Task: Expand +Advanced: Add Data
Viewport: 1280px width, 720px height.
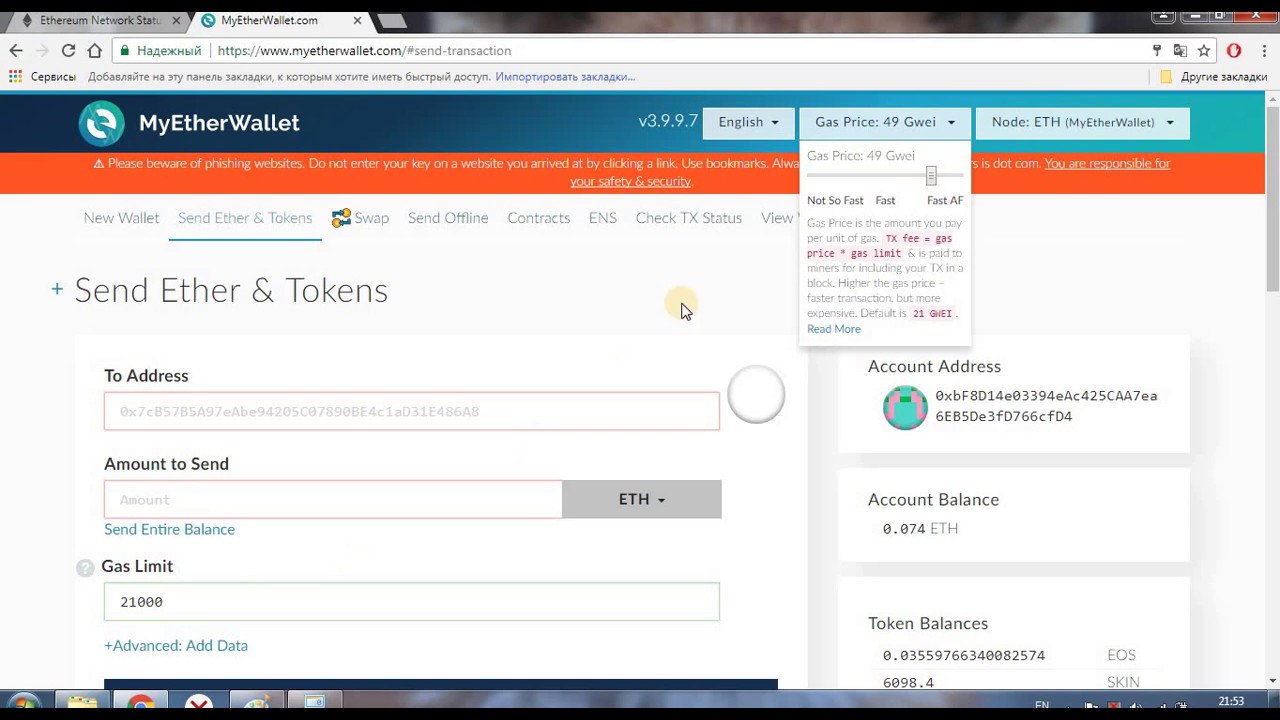Action: click(x=176, y=646)
